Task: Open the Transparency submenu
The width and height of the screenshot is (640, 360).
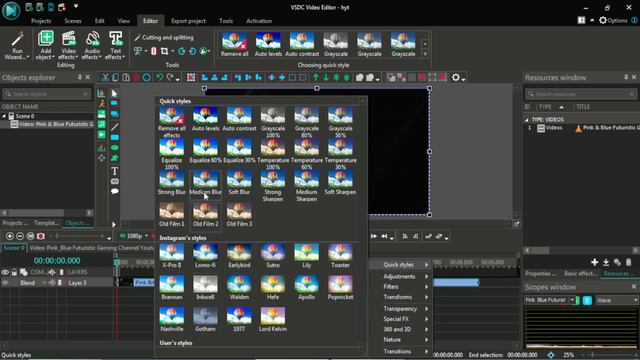Action: [x=401, y=309]
